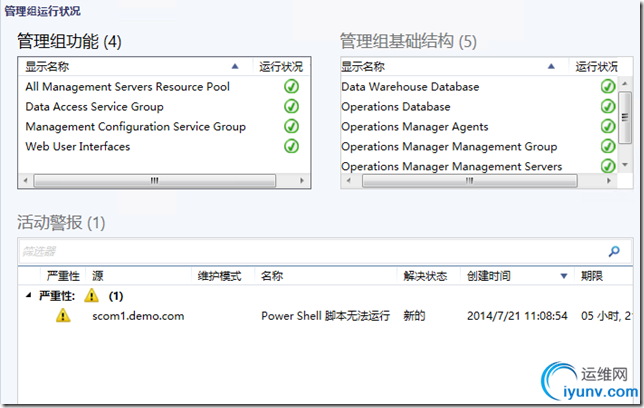The image size is (644, 408).
Task: Click vertical scrollbar thumb in infrastructure list
Action: click(625, 118)
